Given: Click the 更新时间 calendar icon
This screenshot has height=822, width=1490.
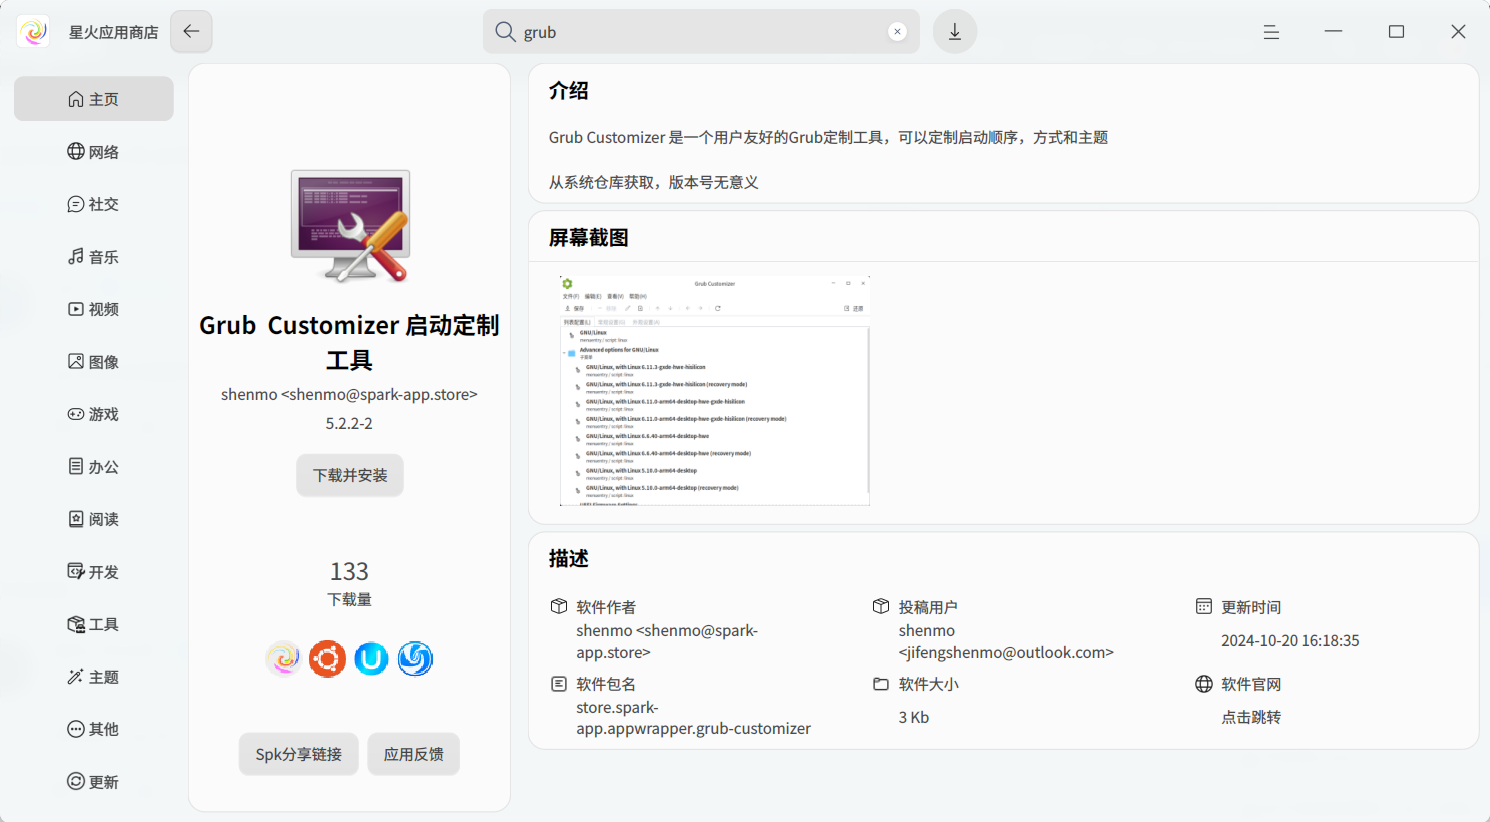Looking at the screenshot, I should (1204, 606).
